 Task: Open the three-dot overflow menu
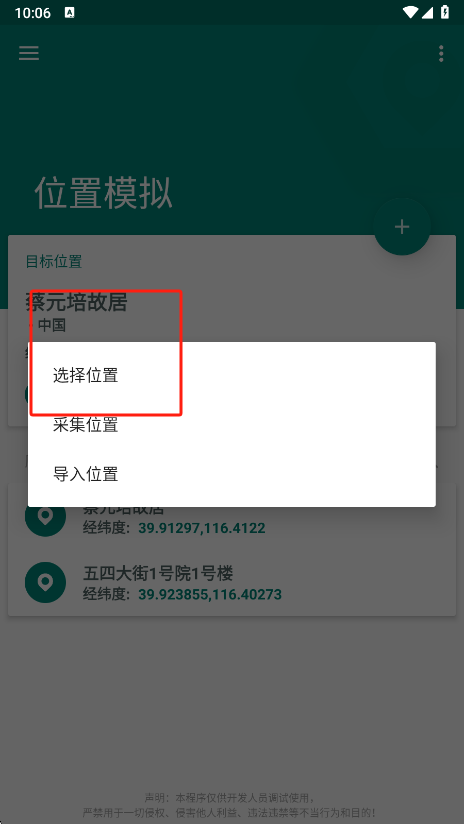pos(441,53)
